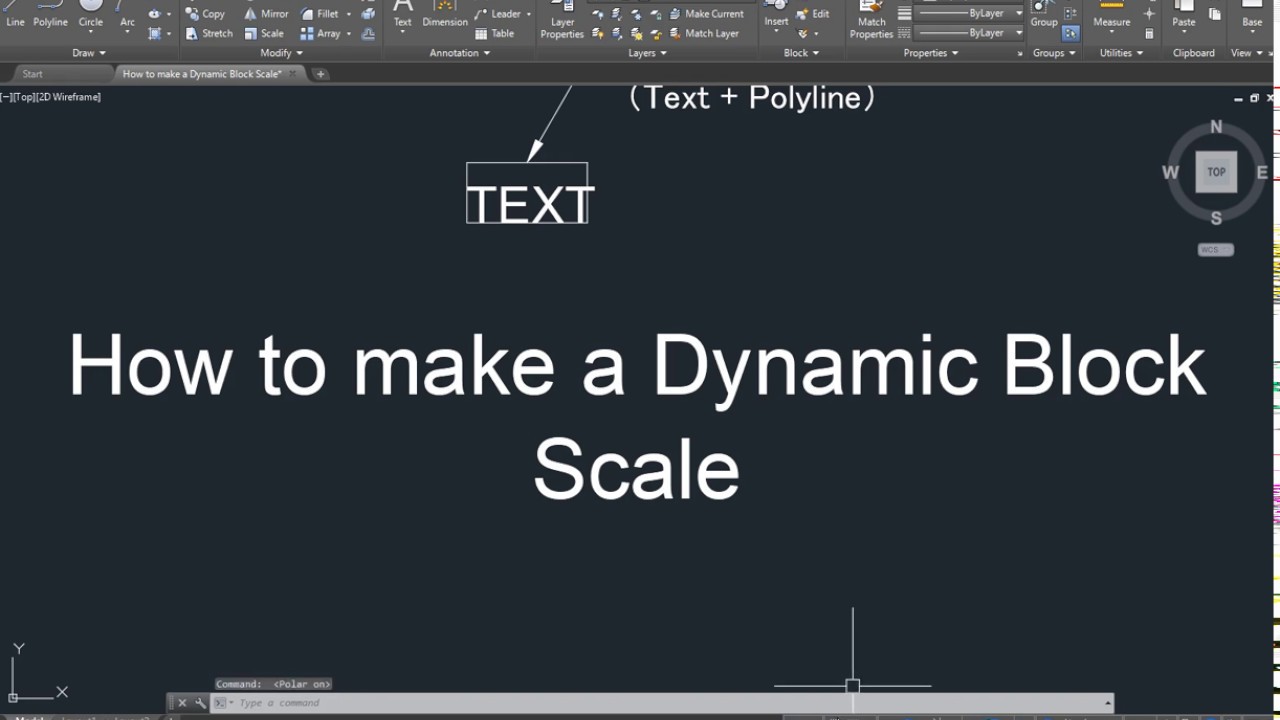The height and width of the screenshot is (720, 1280).
Task: Click the block Edit tool
Action: pyautogui.click(x=813, y=14)
